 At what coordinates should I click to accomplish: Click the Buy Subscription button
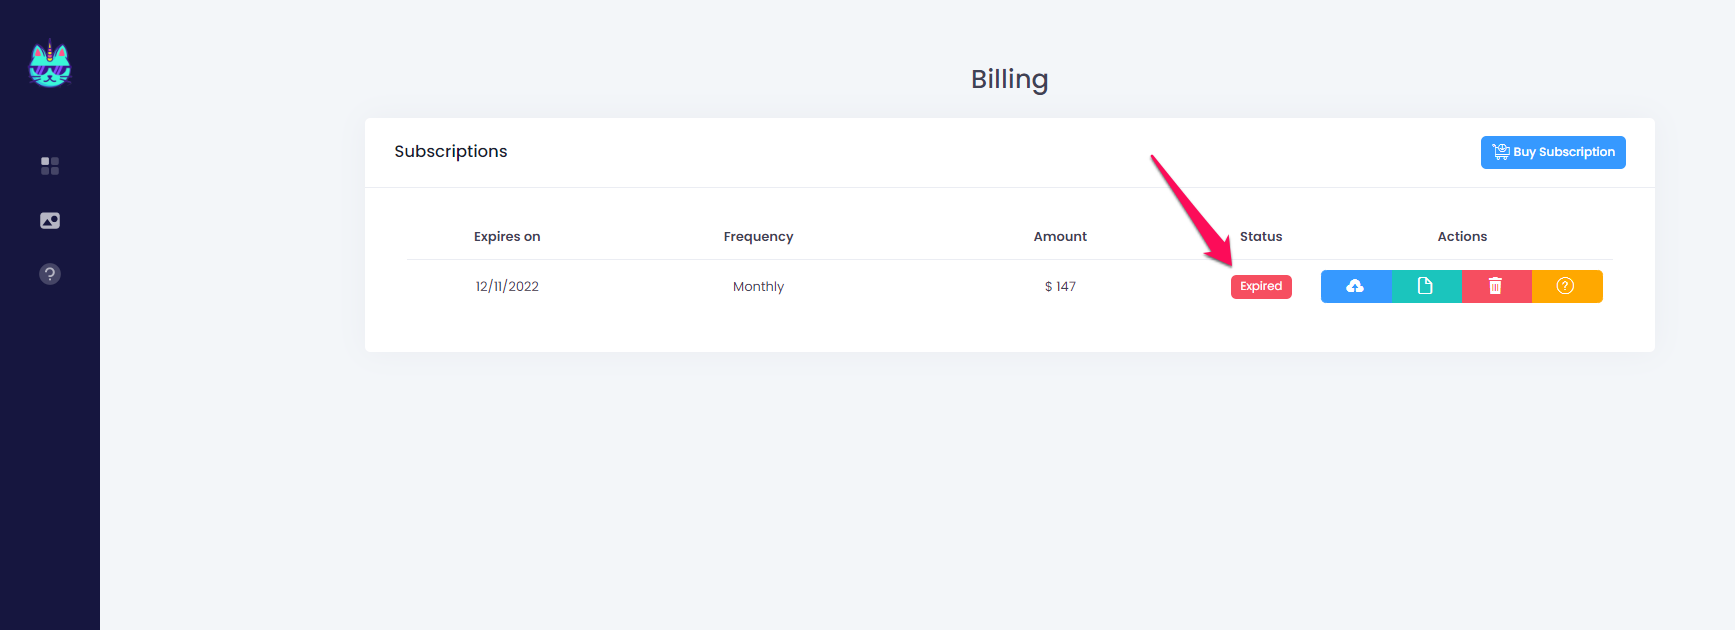point(1553,152)
